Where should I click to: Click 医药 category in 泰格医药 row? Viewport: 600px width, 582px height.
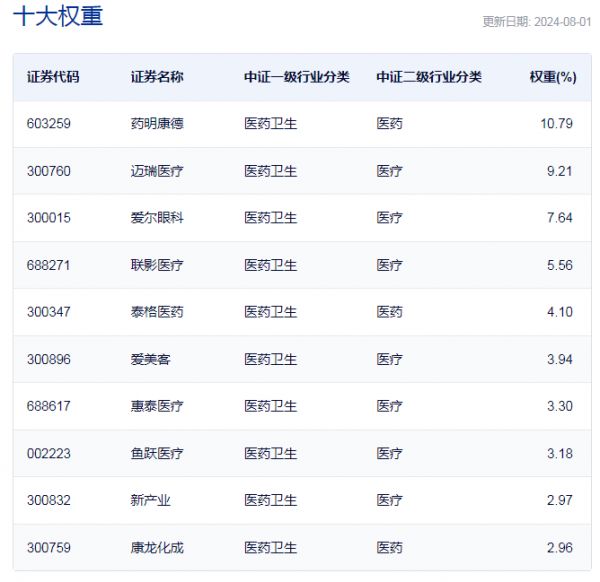click(x=389, y=312)
